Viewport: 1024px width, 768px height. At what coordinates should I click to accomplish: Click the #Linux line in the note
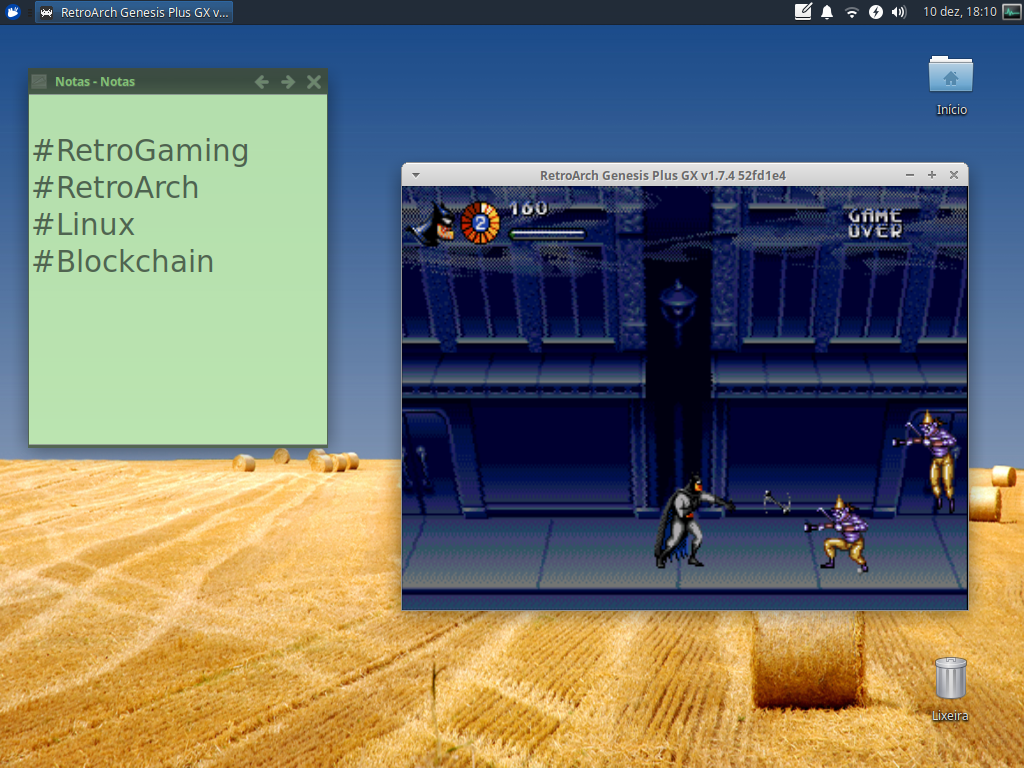pyautogui.click(x=84, y=225)
